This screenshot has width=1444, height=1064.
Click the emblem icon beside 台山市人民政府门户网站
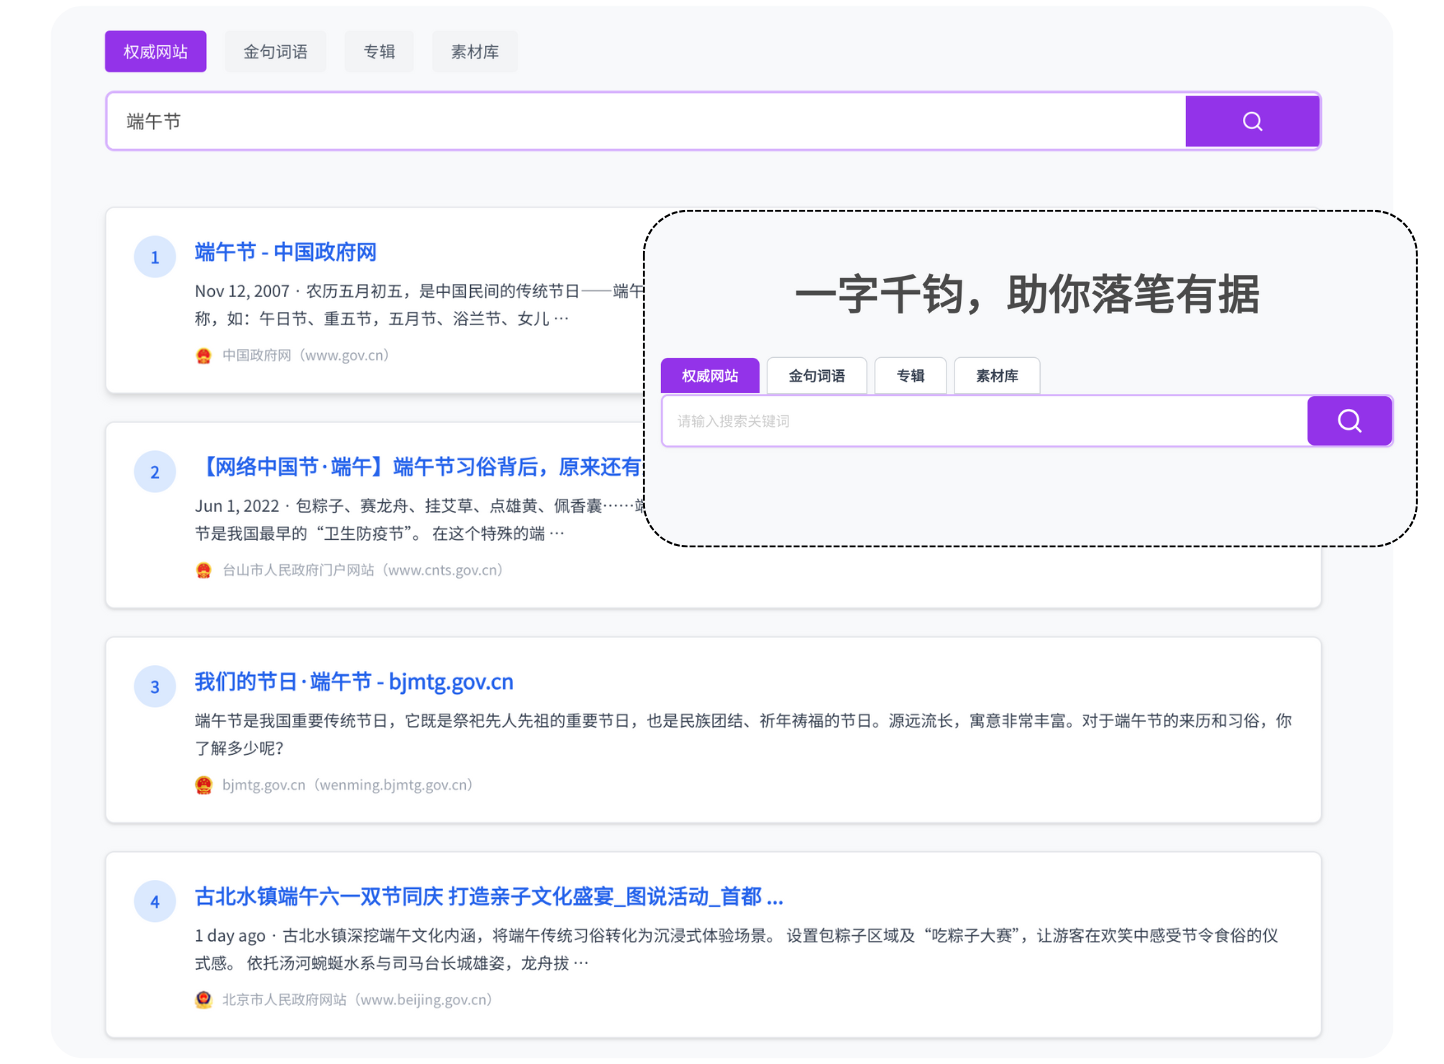tap(204, 571)
